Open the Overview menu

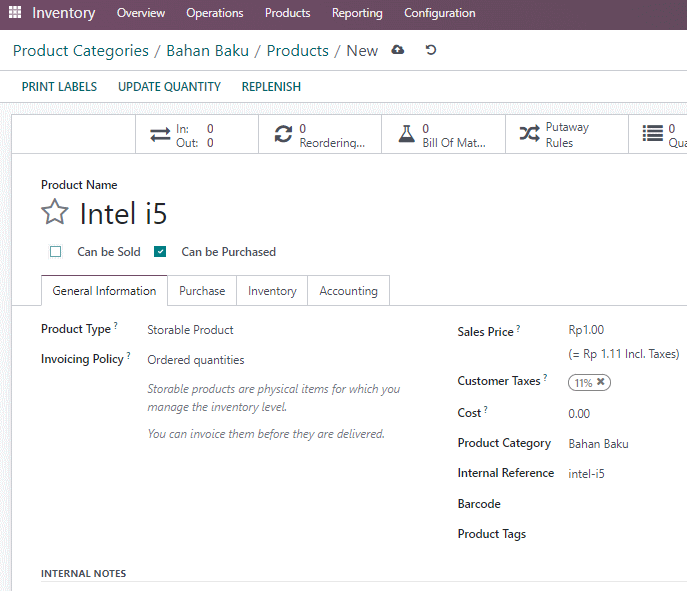coord(141,13)
